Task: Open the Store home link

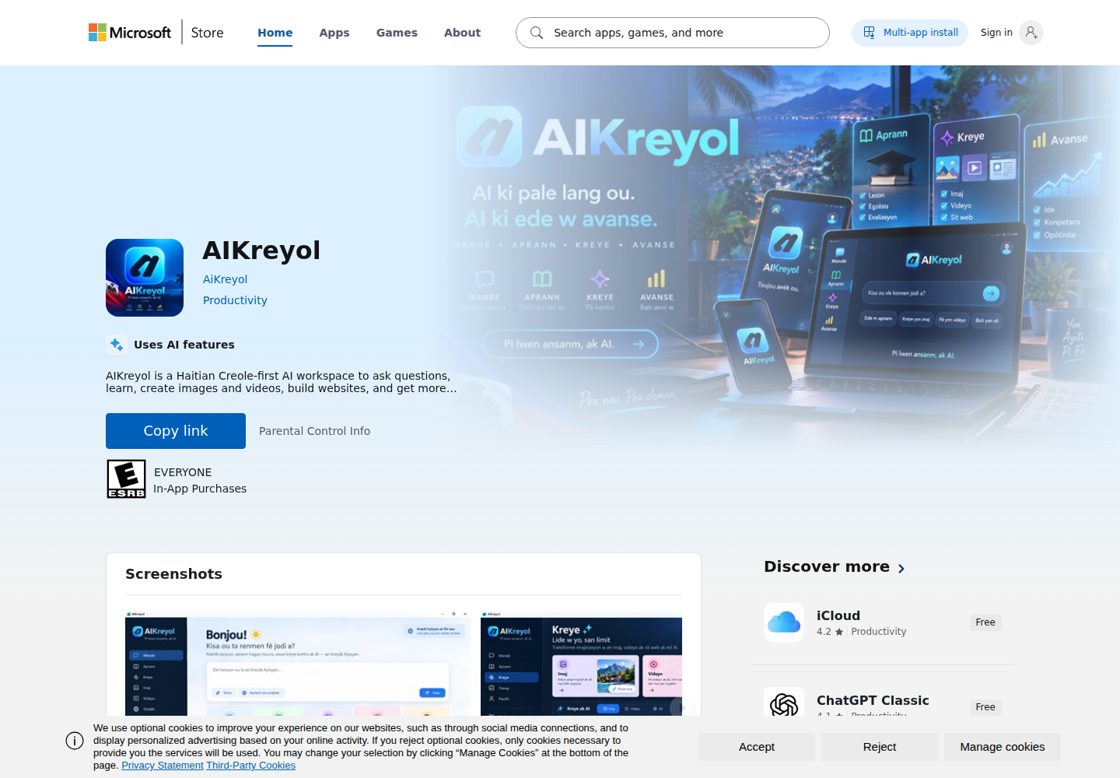Action: (x=207, y=32)
